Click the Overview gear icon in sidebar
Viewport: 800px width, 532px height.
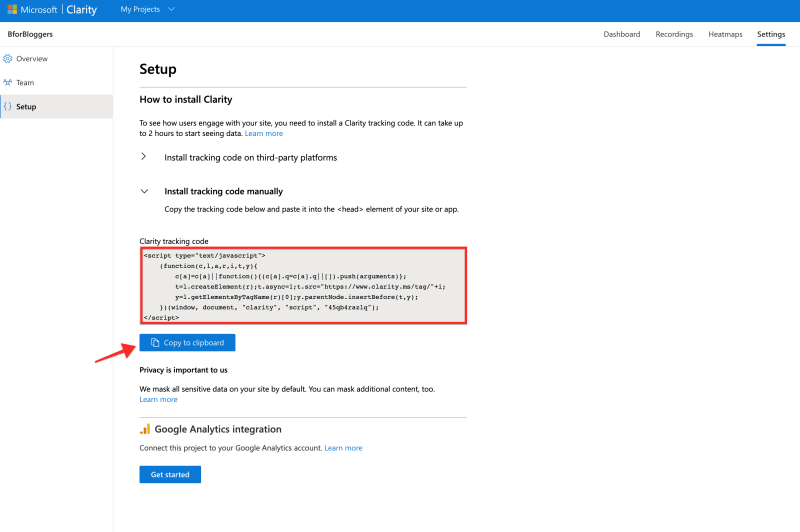(x=8, y=59)
